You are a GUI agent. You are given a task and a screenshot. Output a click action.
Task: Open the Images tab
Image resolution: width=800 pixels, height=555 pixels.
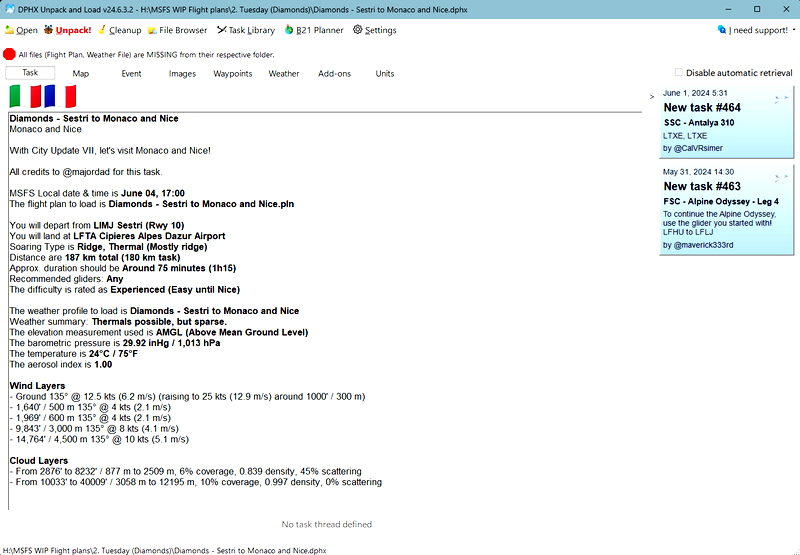182,73
